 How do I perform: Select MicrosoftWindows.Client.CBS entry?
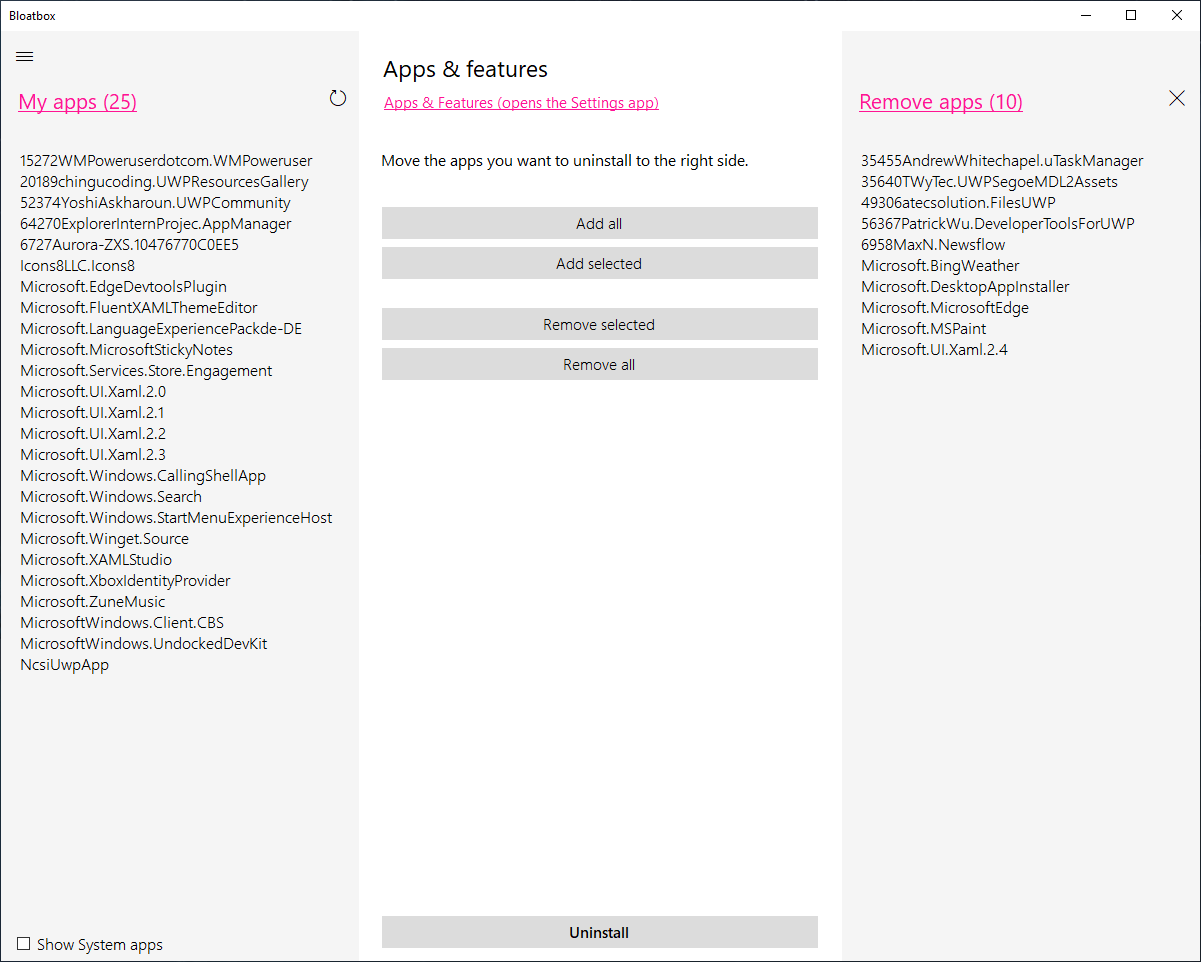(x=122, y=623)
